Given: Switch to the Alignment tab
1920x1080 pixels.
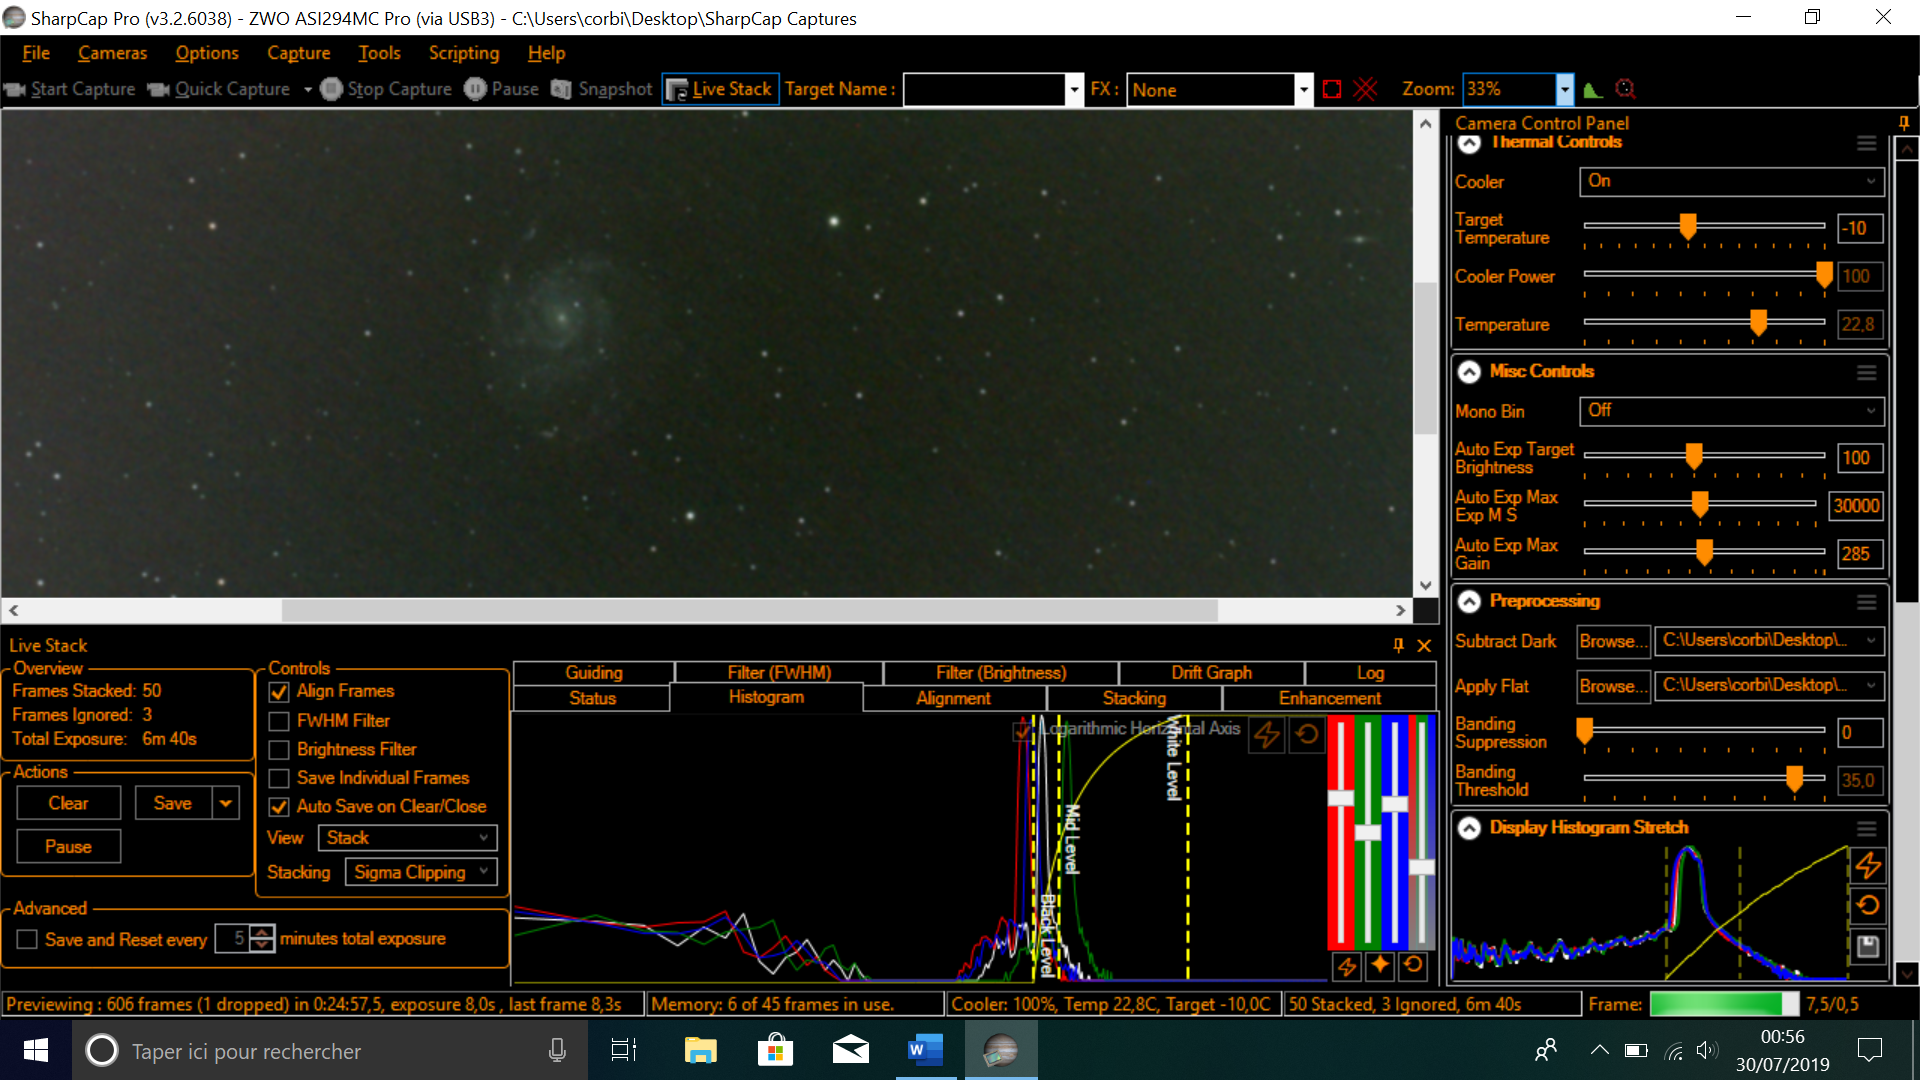Looking at the screenshot, I should click(953, 698).
